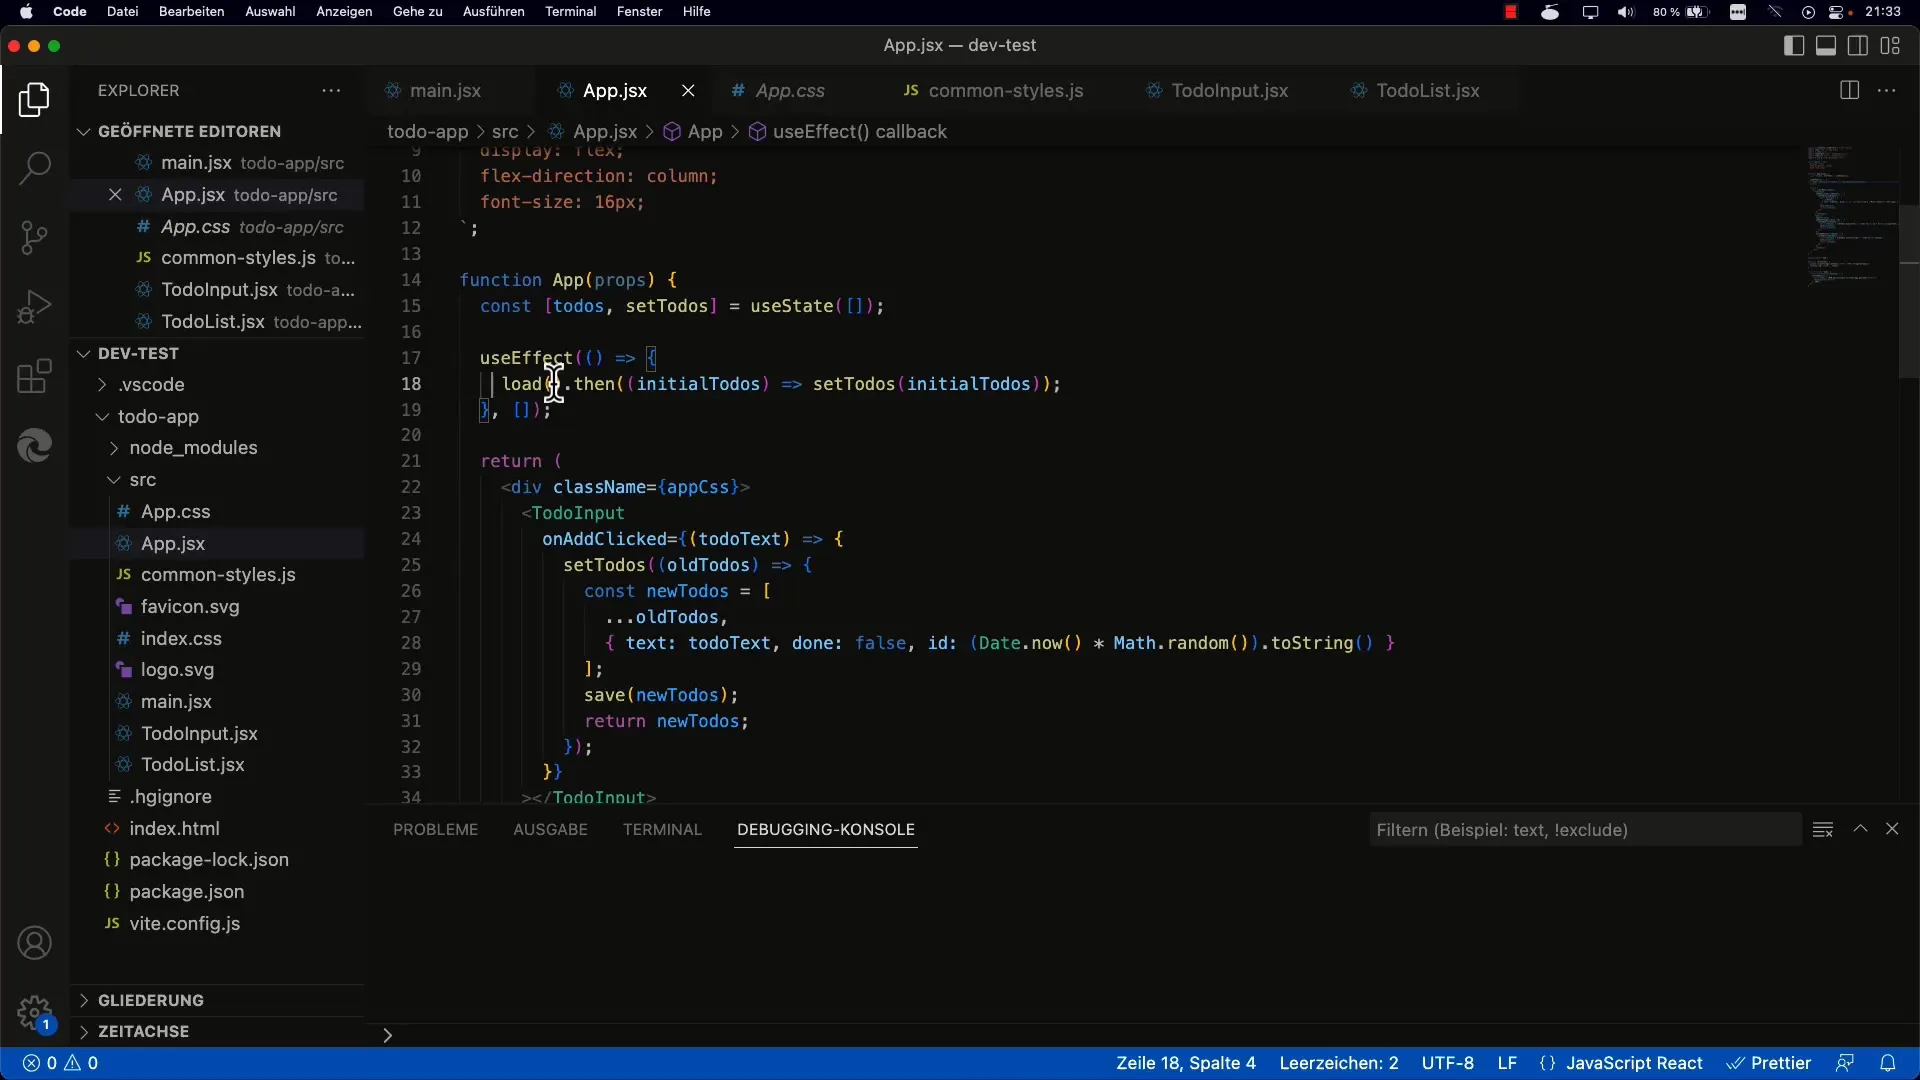Expand the Gliederung section
Viewport: 1920px width, 1080px height.
coord(150,1000)
